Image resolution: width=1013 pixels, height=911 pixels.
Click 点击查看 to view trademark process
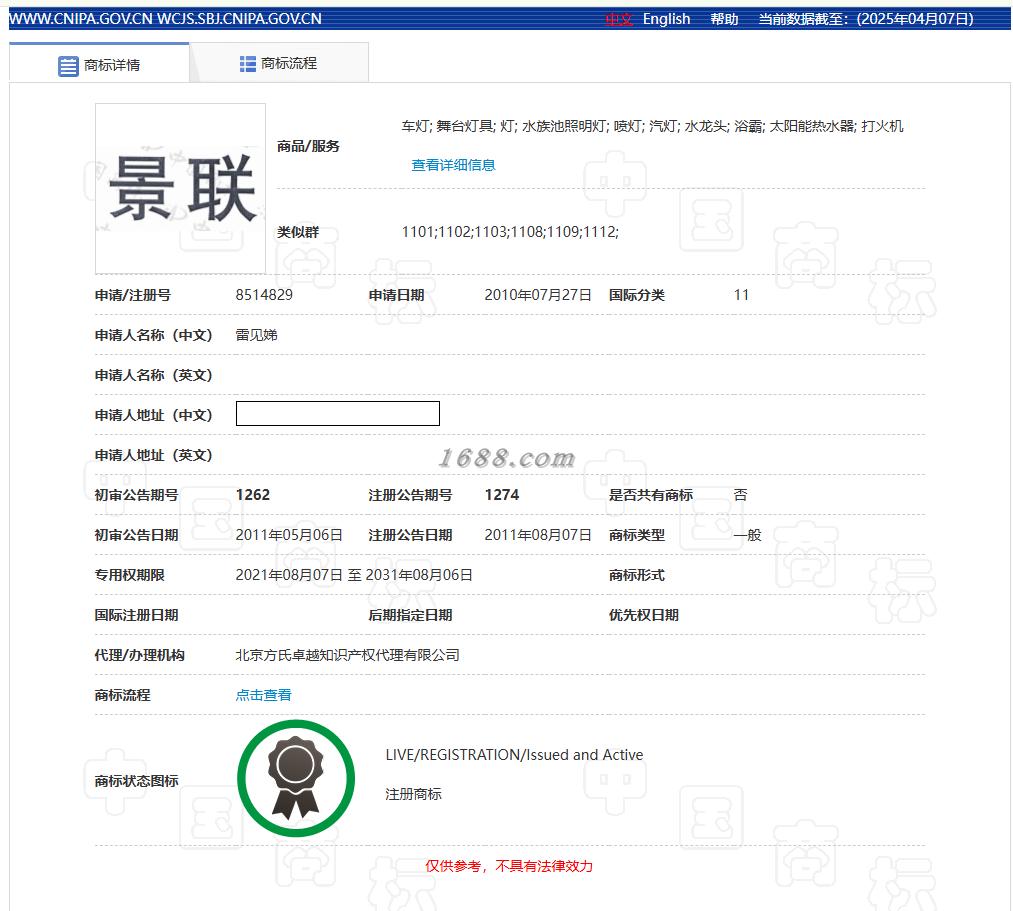pos(263,695)
